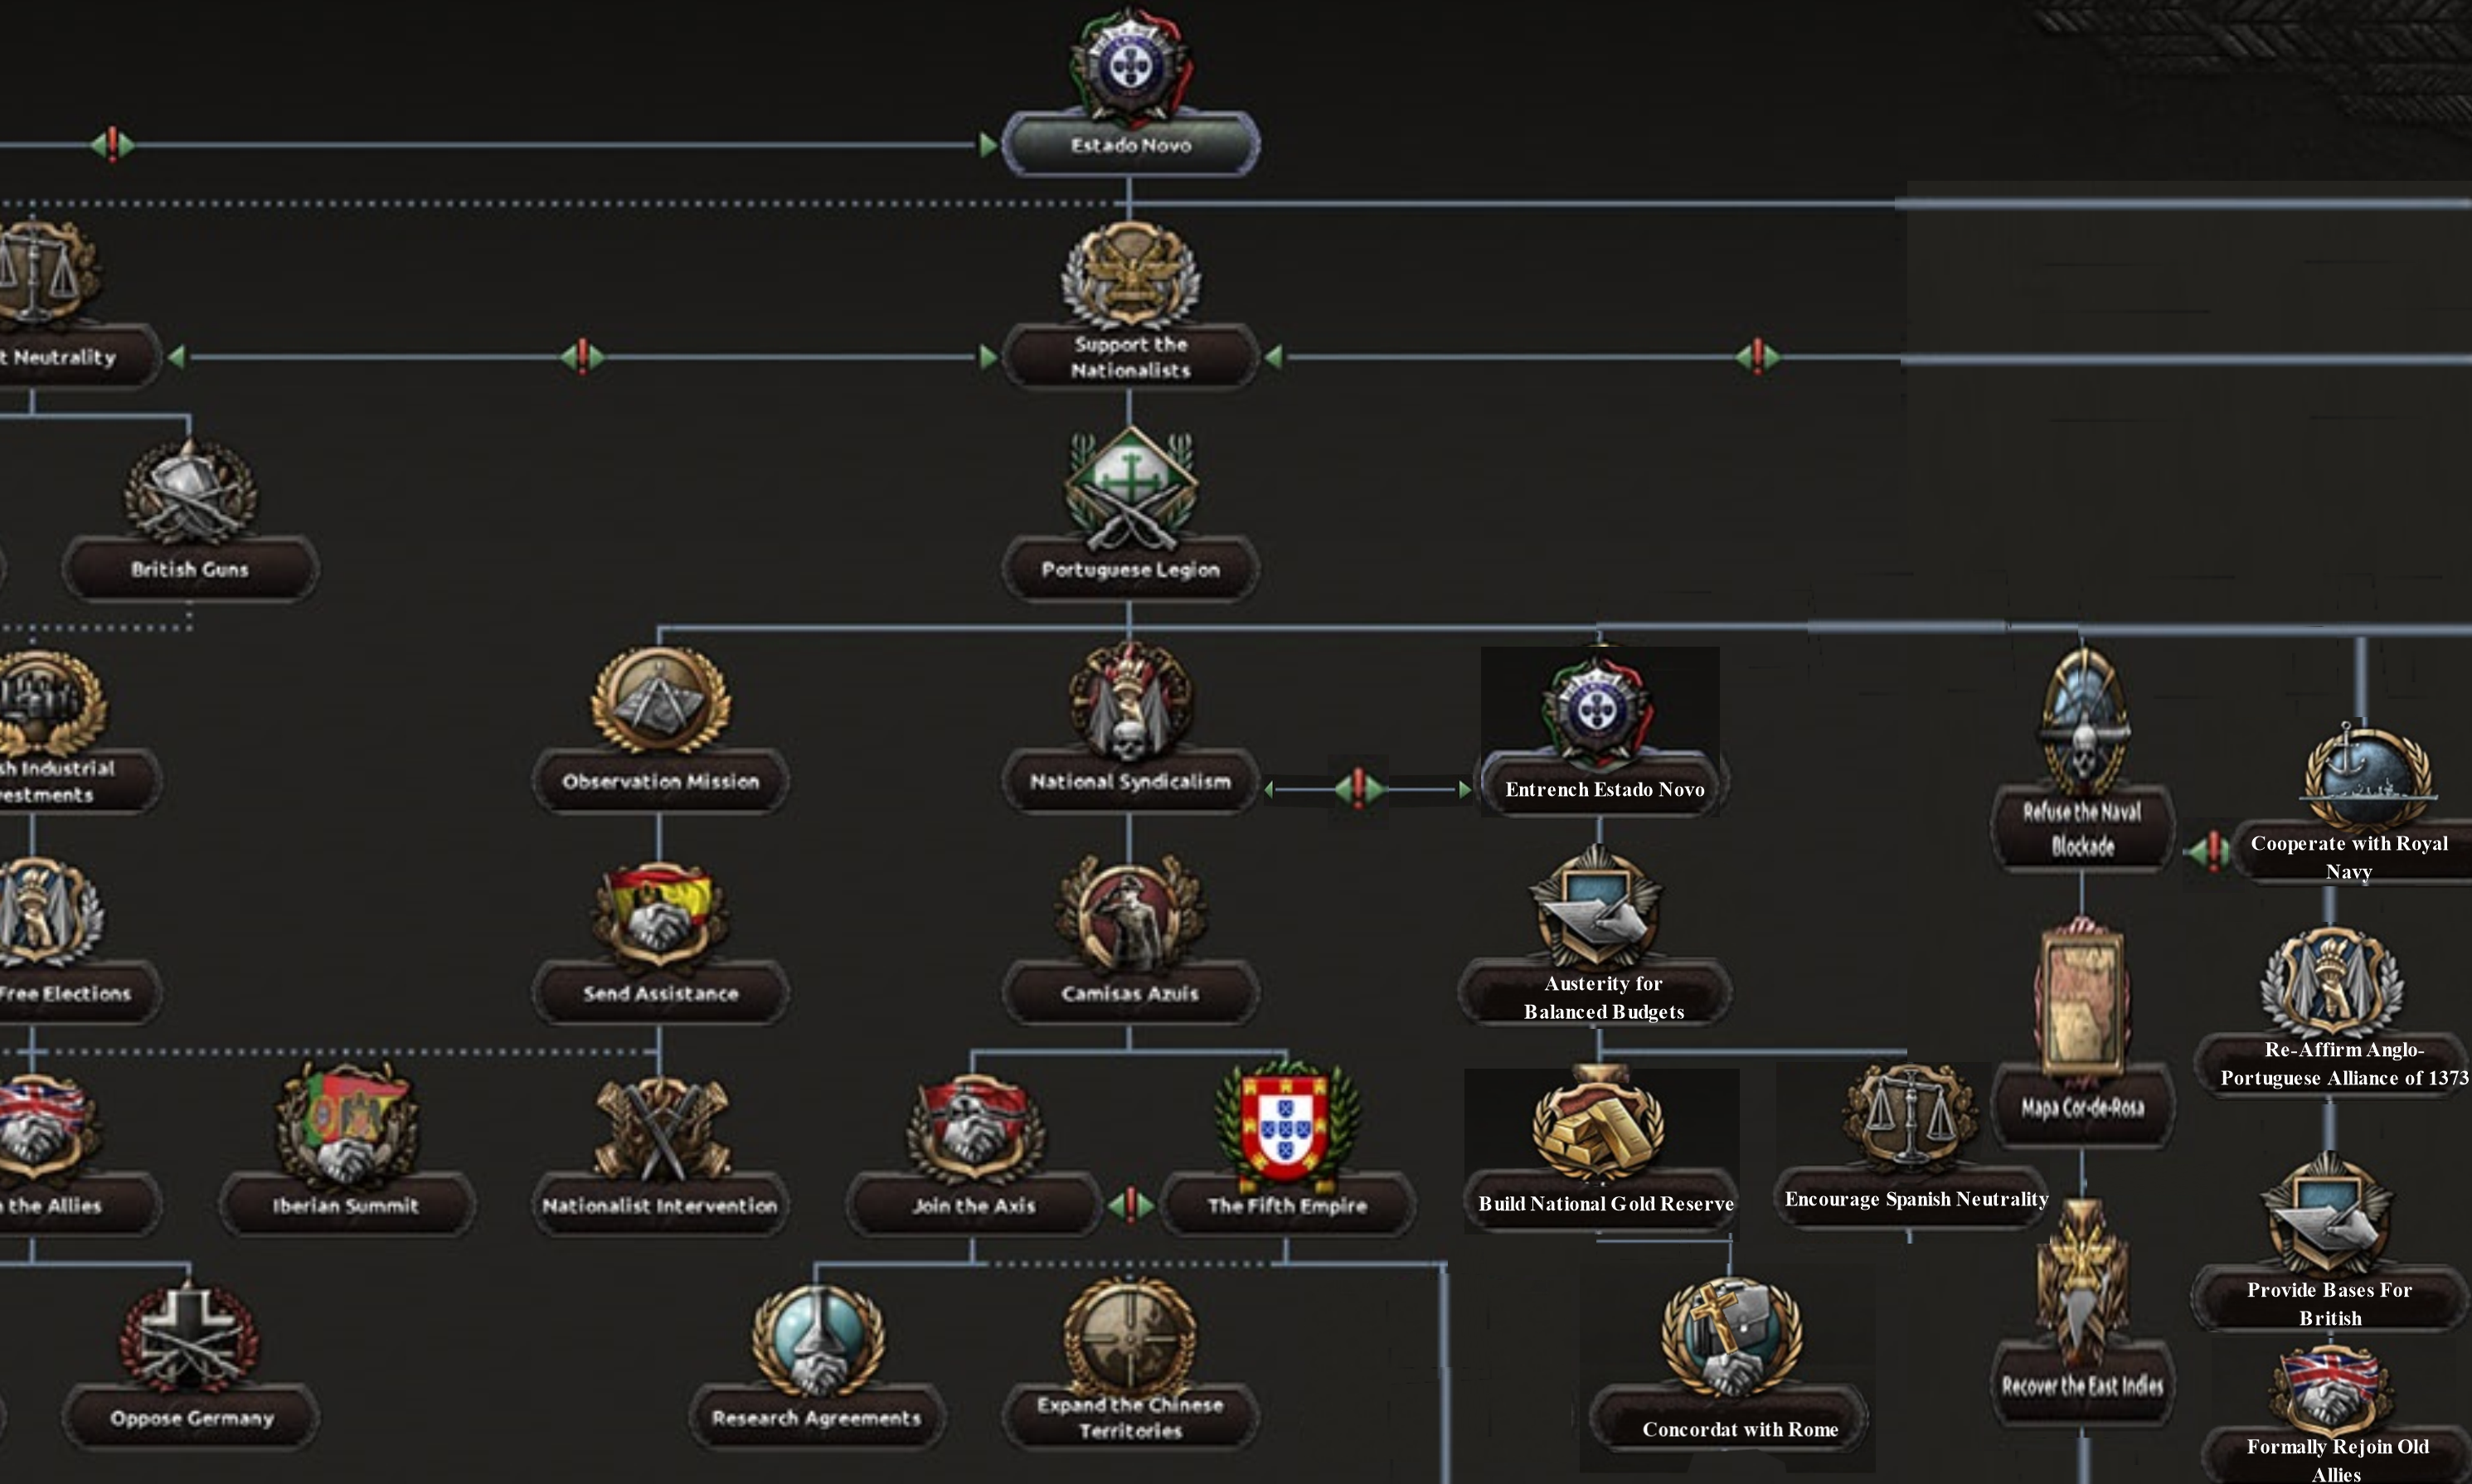Select the Nationalist Intervention crossed swords icon
The height and width of the screenshot is (1484, 2472).
point(660,1128)
